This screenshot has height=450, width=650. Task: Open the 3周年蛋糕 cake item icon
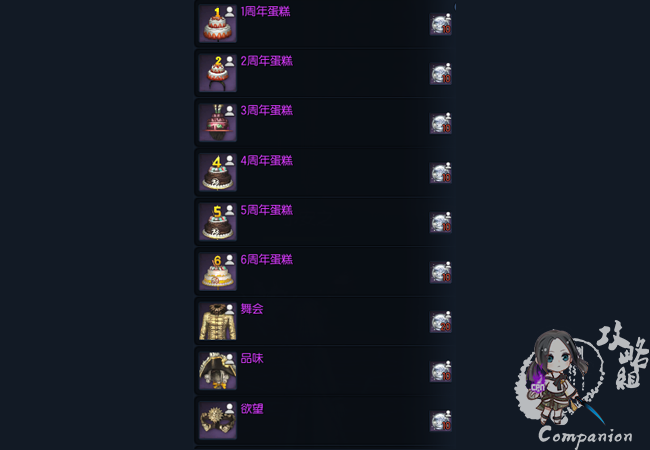pyautogui.click(x=218, y=123)
